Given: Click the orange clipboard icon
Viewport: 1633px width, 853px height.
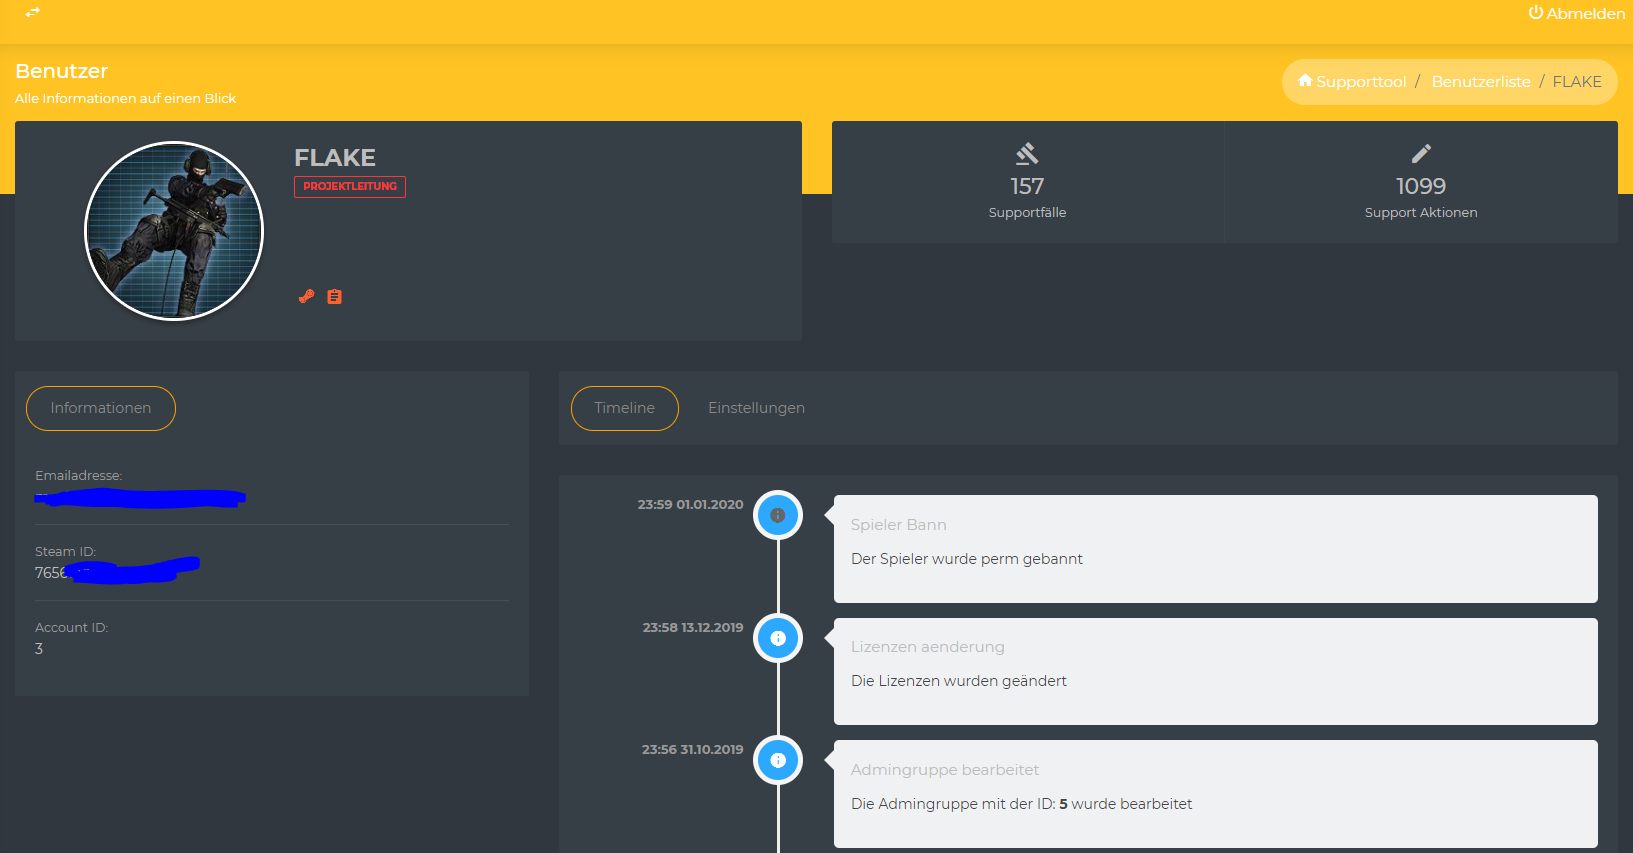Looking at the screenshot, I should pos(335,296).
